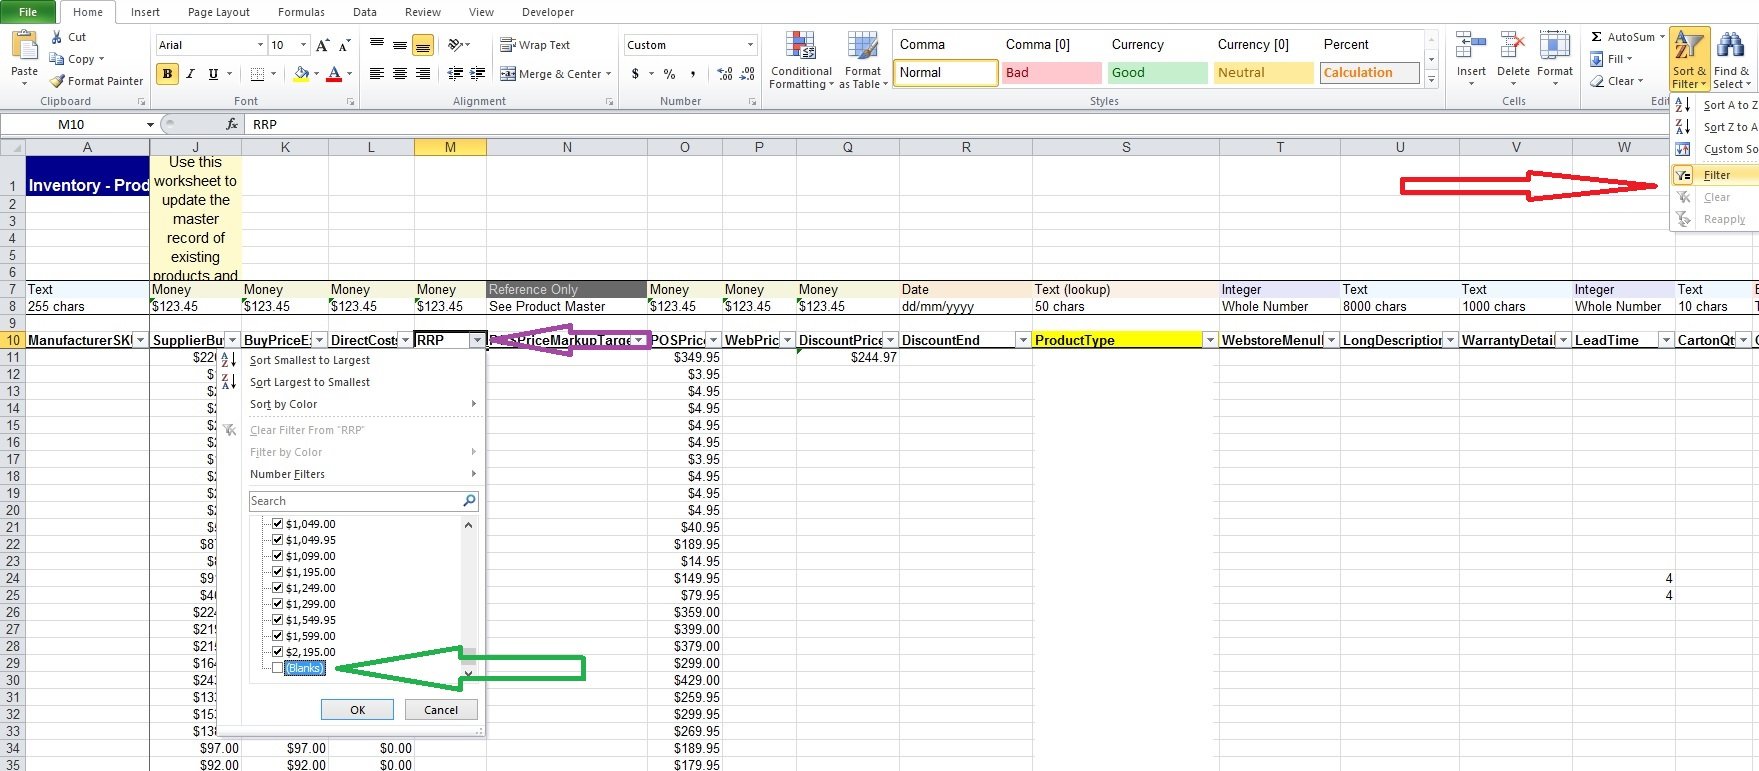Switch to the Formulas tab
Viewport: 1759px width, 771px height.
(301, 12)
